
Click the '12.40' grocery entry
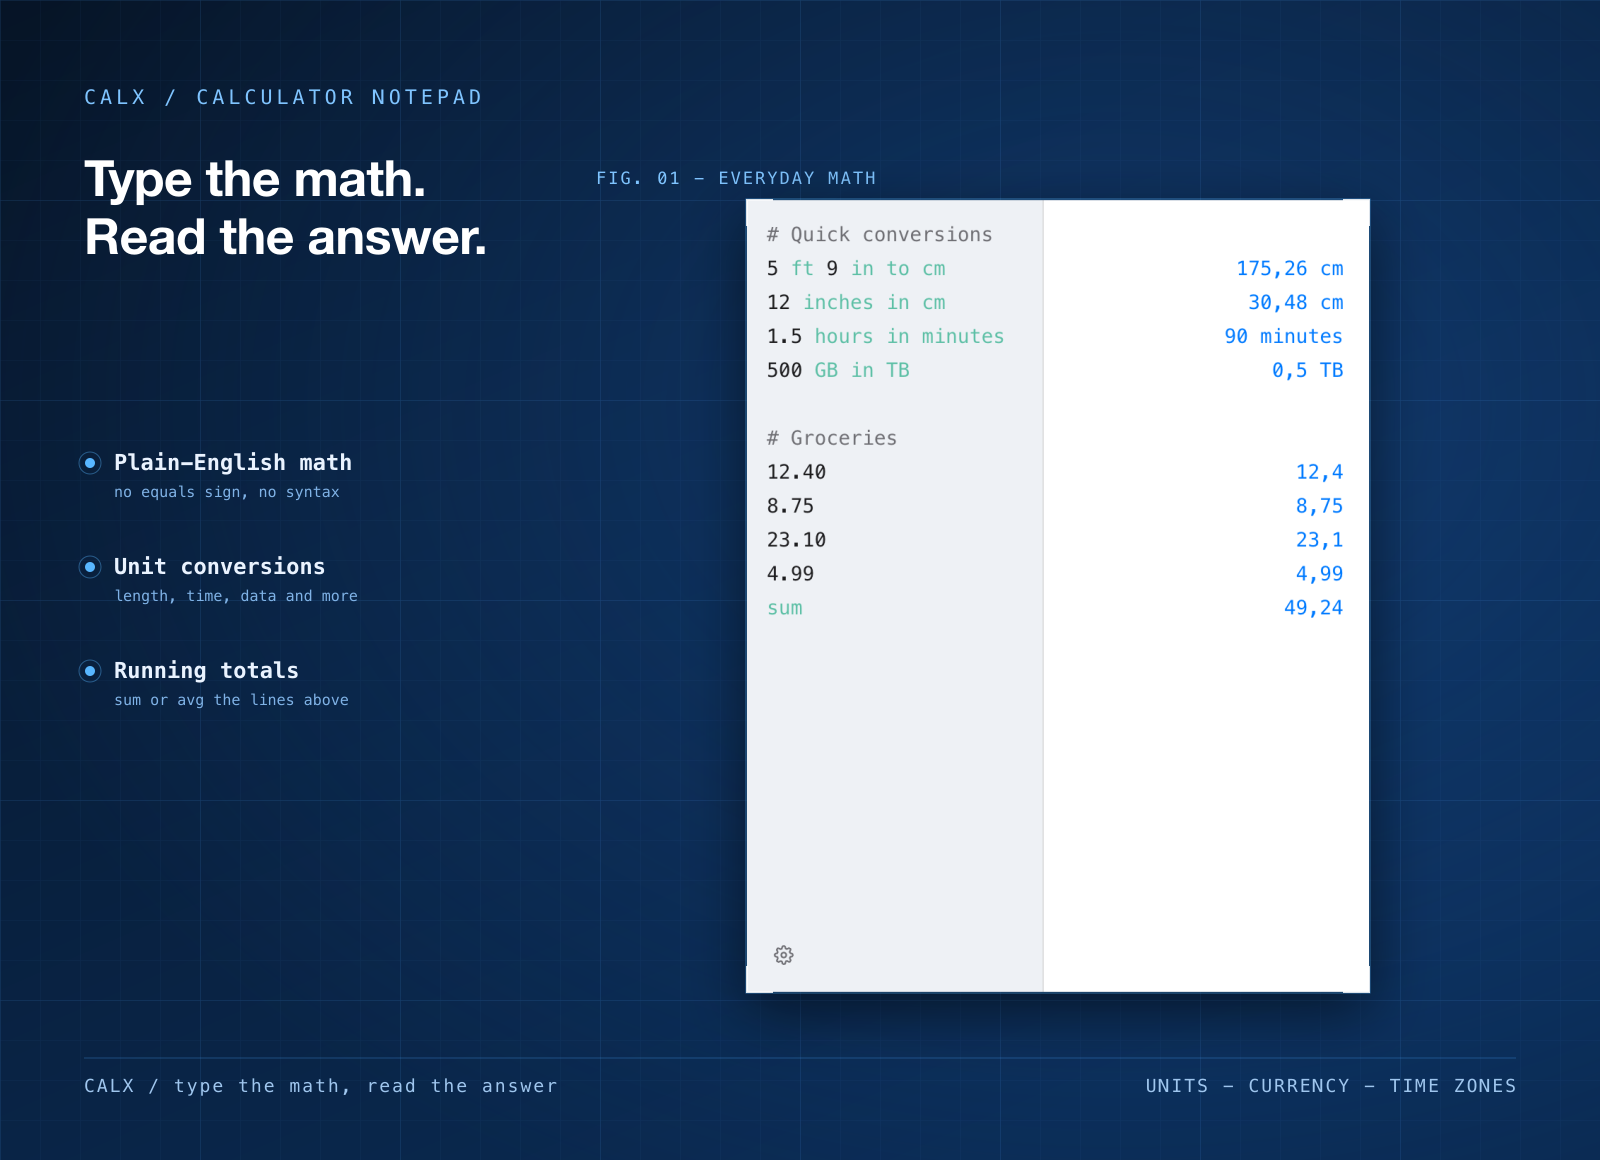[x=796, y=472]
